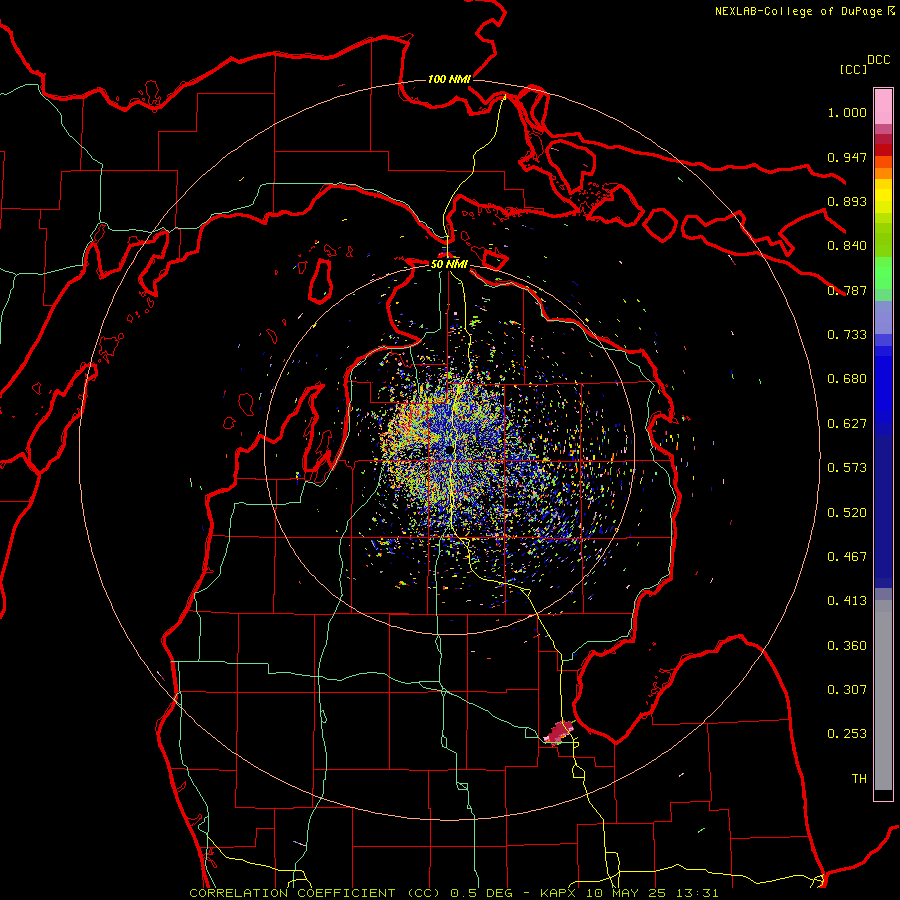The width and height of the screenshot is (900, 900).
Task: Click the 0.360 color scale value
Action: 847,646
